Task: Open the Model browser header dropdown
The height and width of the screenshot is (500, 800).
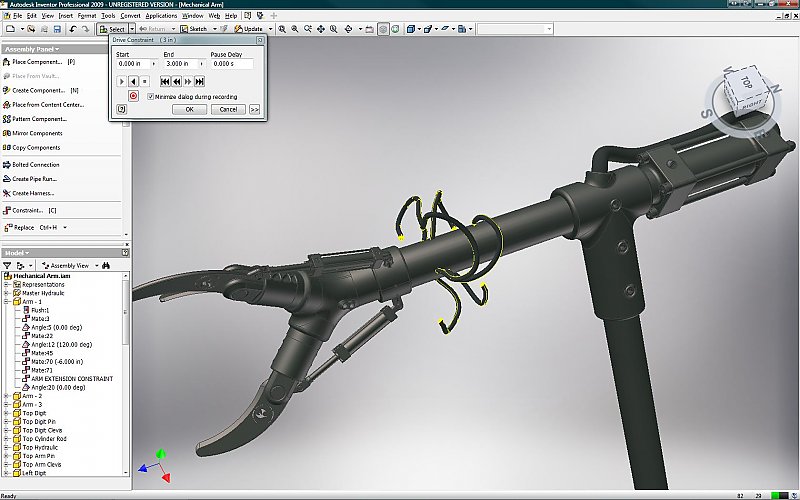Action: [x=27, y=253]
